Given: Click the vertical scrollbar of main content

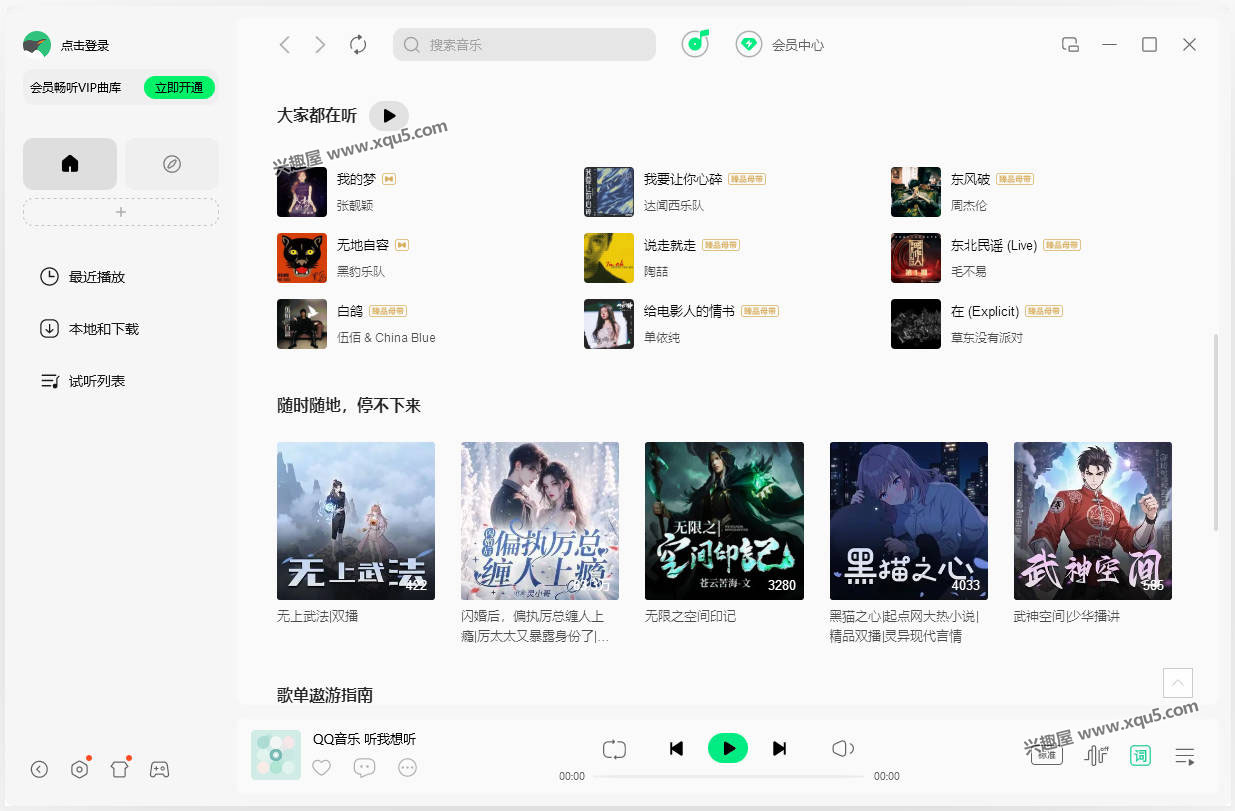Looking at the screenshot, I should coord(1216,432).
